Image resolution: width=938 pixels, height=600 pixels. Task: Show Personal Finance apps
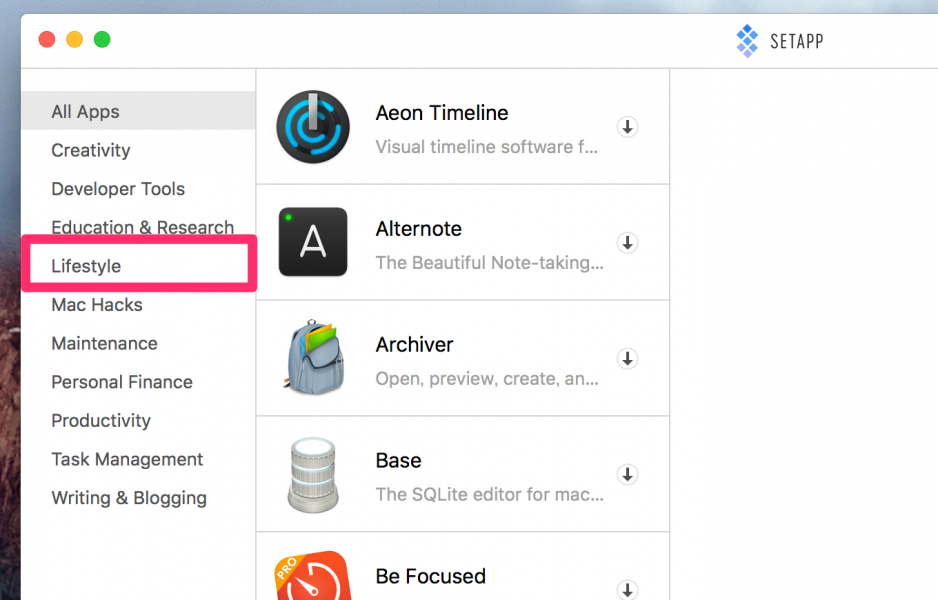[x=122, y=382]
